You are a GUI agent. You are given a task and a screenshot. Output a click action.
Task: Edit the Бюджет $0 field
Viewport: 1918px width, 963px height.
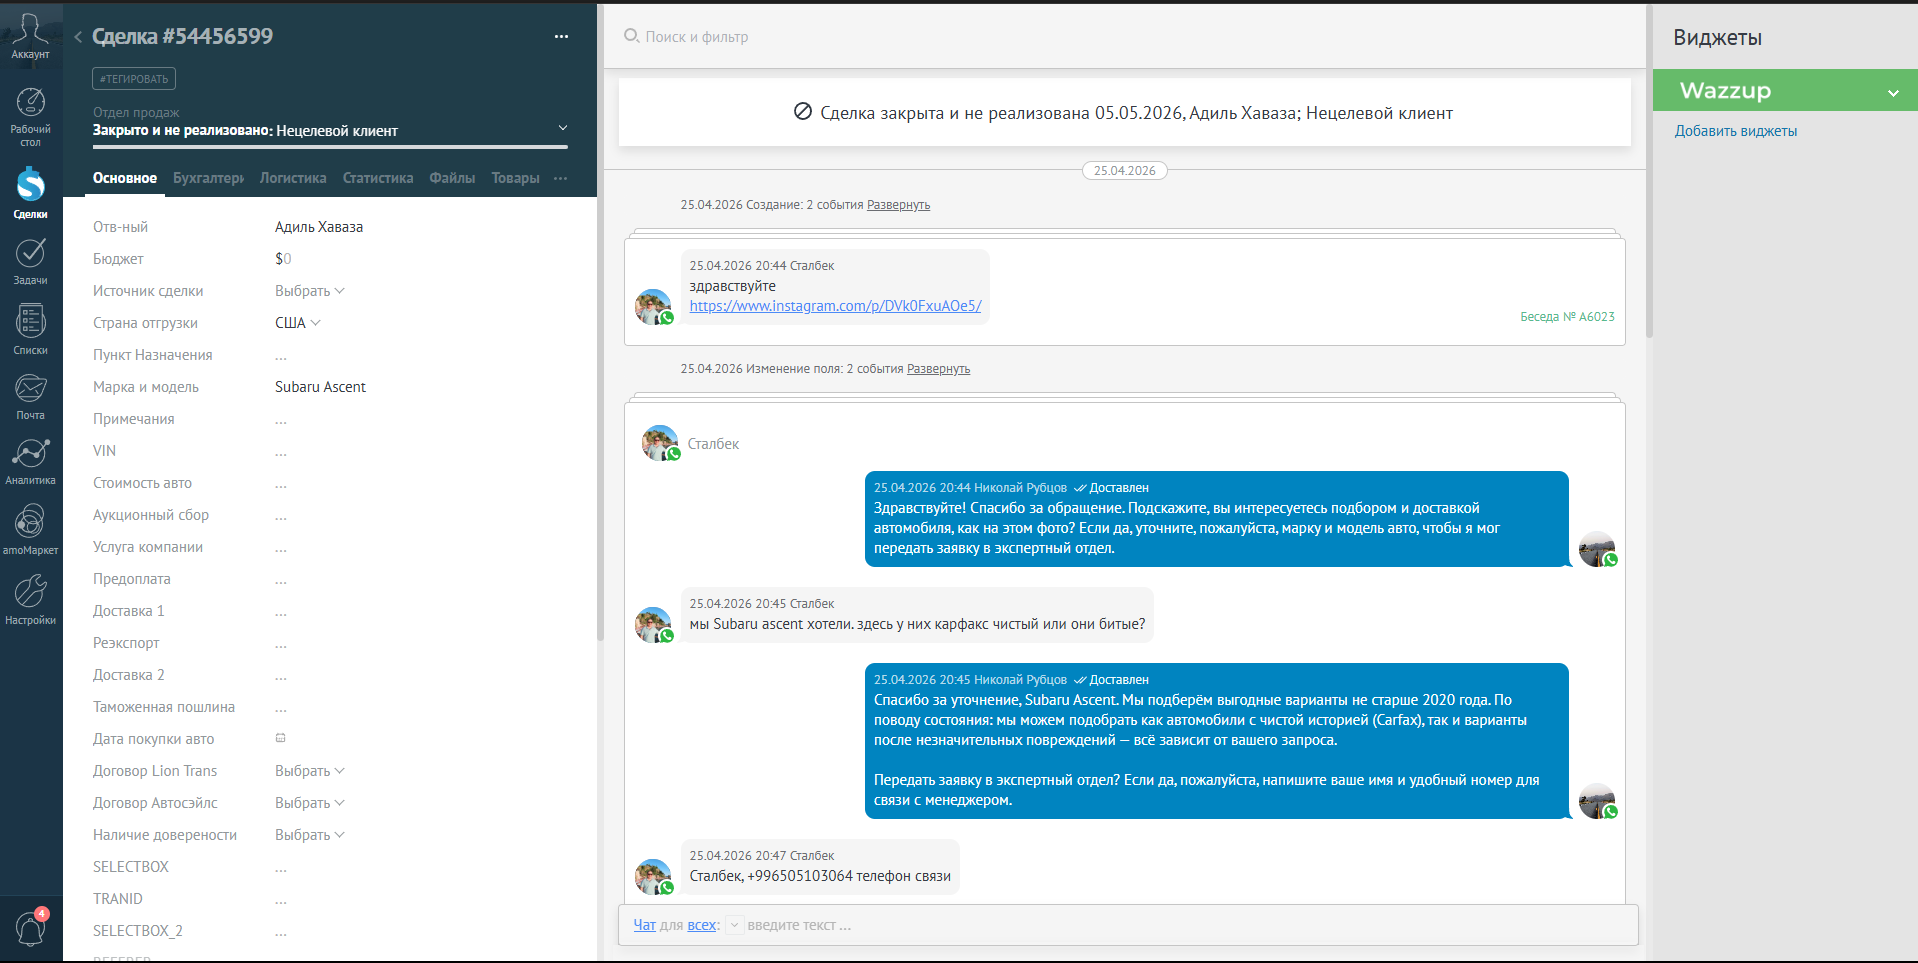coord(283,259)
